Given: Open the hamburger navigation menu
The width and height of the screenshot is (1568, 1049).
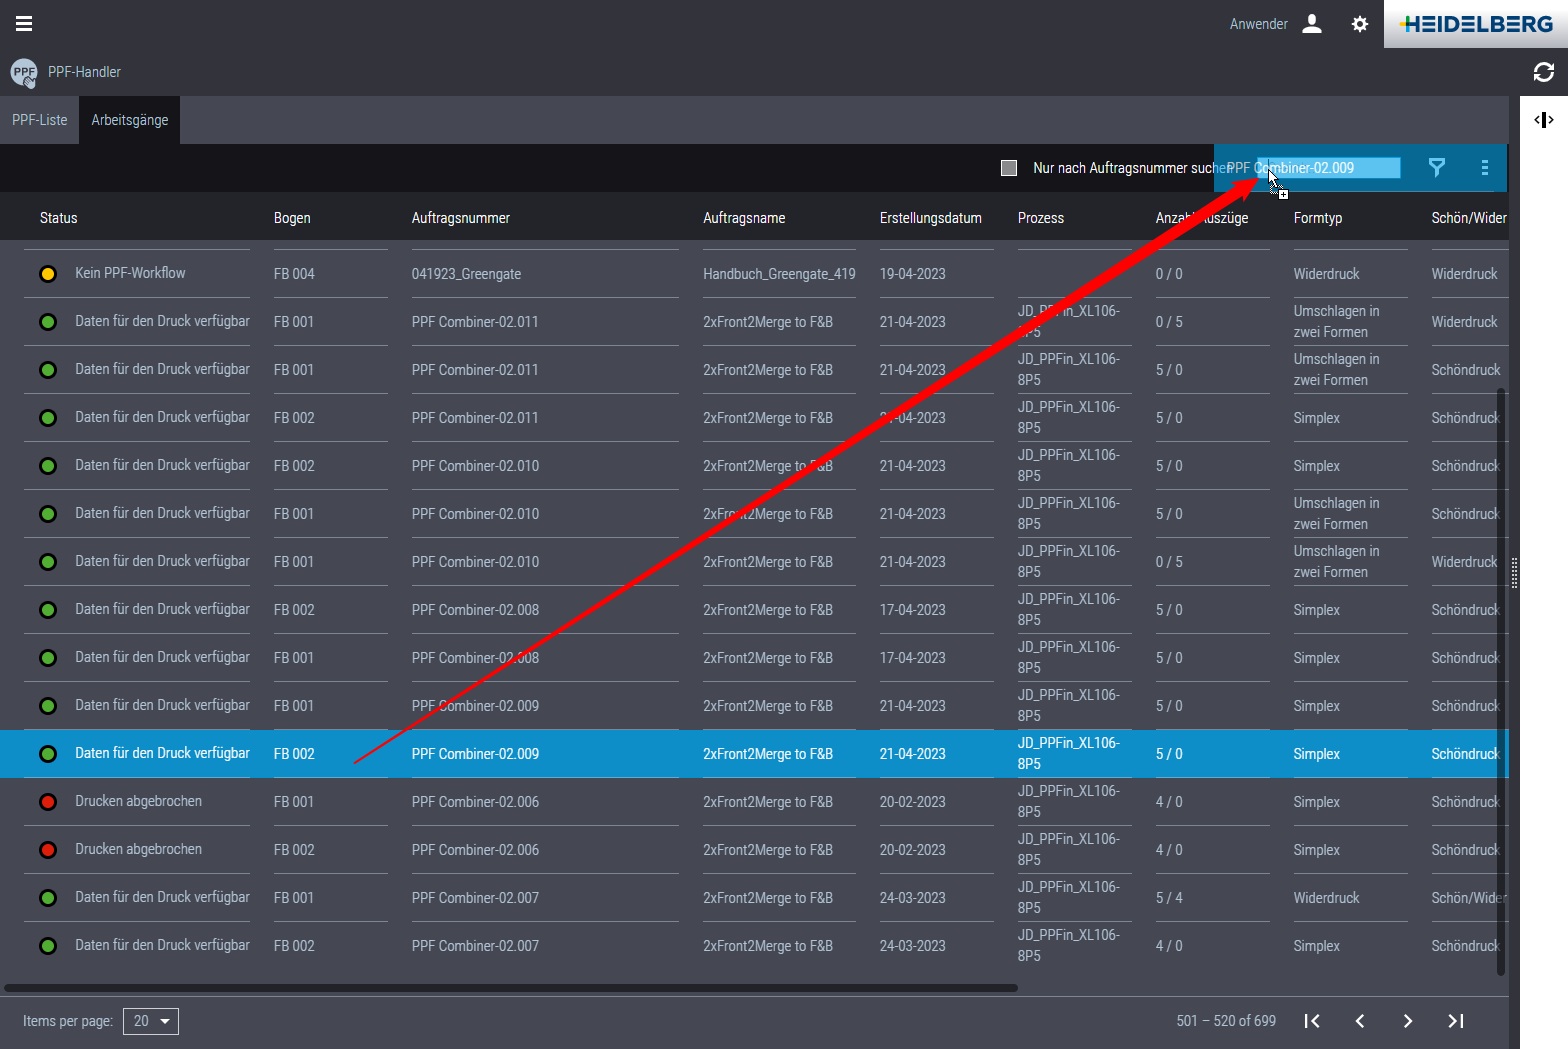Looking at the screenshot, I should [x=24, y=24].
